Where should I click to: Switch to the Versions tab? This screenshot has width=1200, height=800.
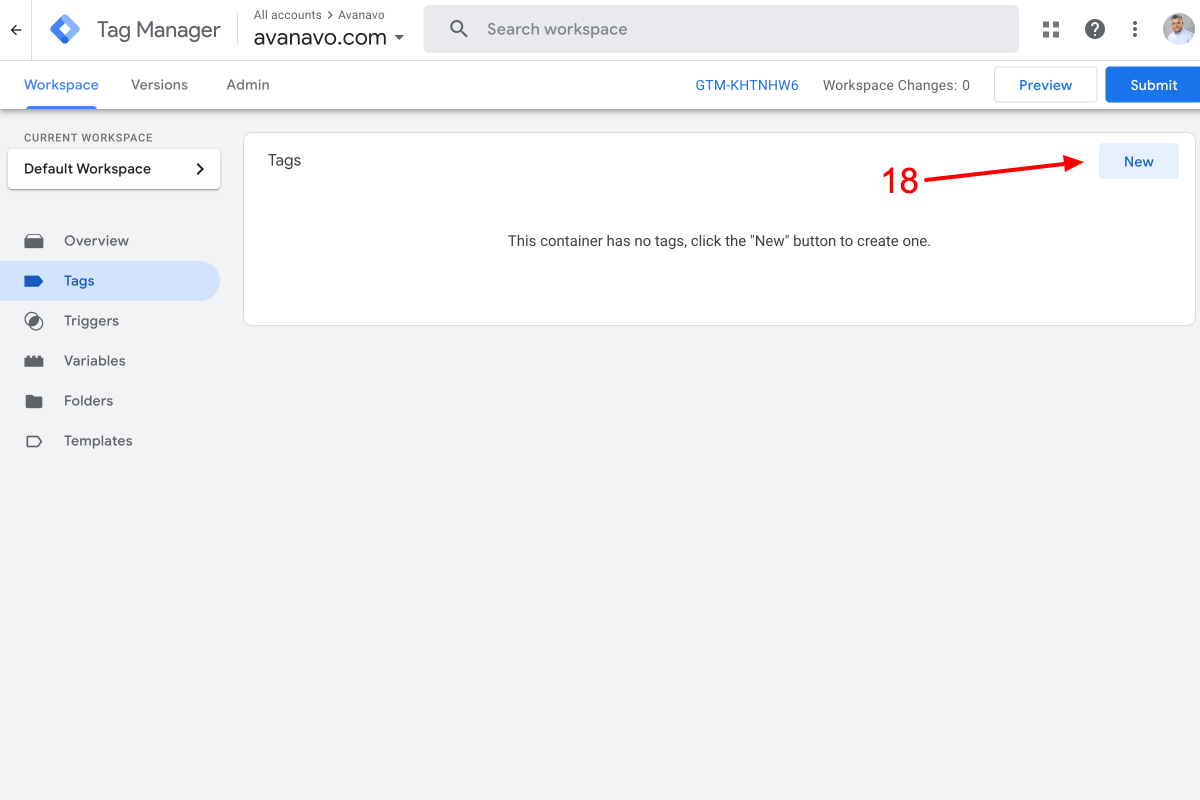[159, 85]
